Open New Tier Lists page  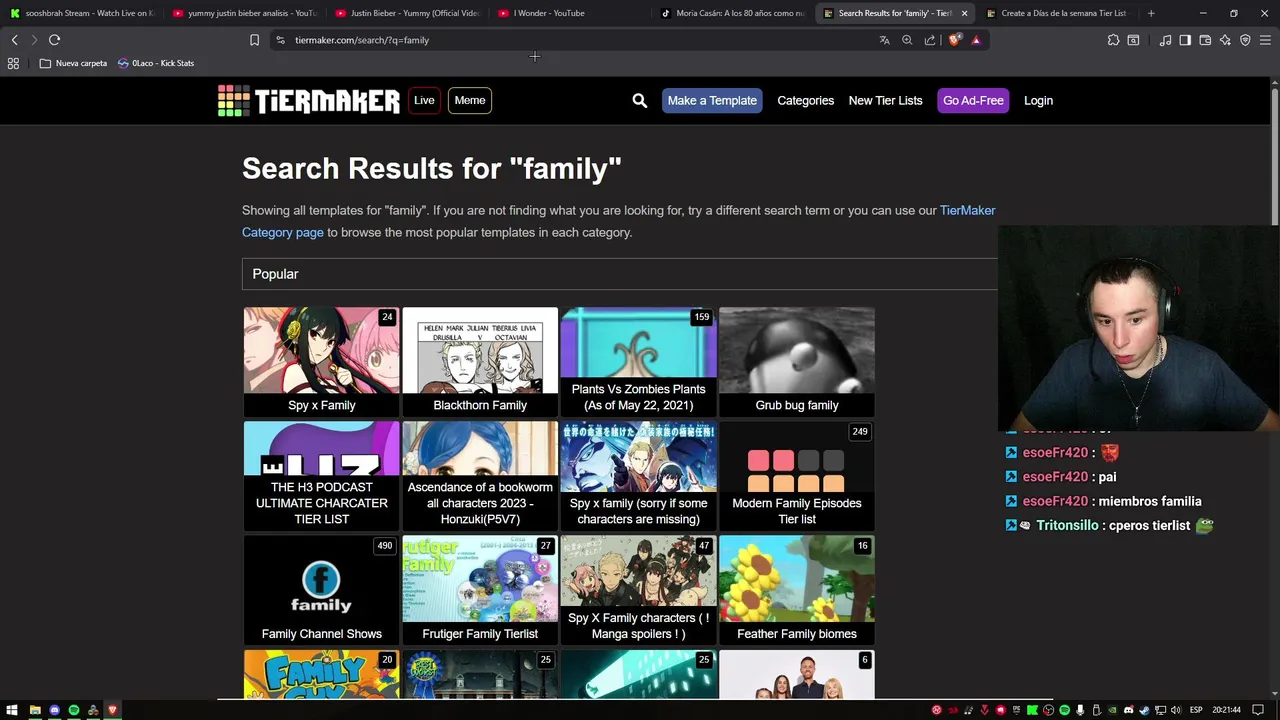click(x=885, y=100)
